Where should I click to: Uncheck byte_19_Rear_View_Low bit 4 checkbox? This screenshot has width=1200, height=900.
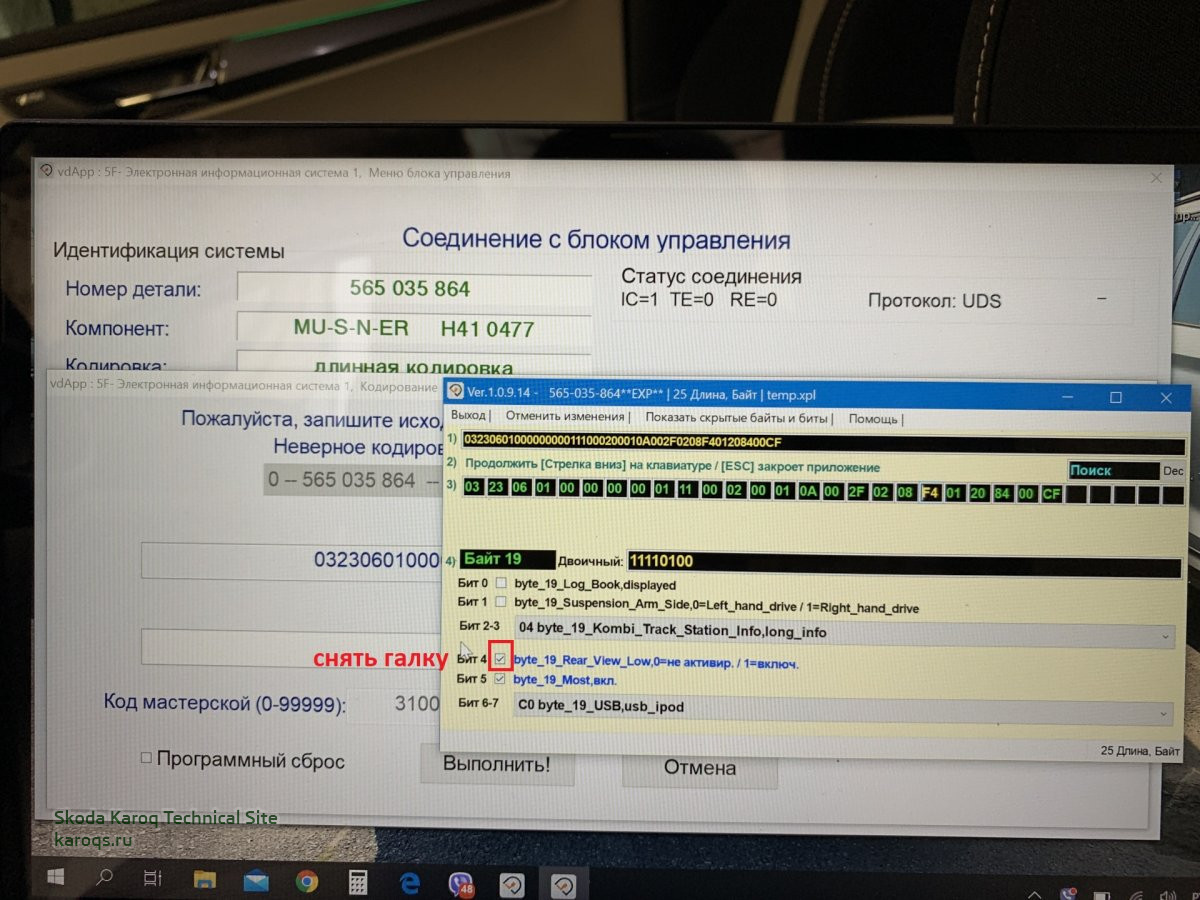(x=500, y=659)
